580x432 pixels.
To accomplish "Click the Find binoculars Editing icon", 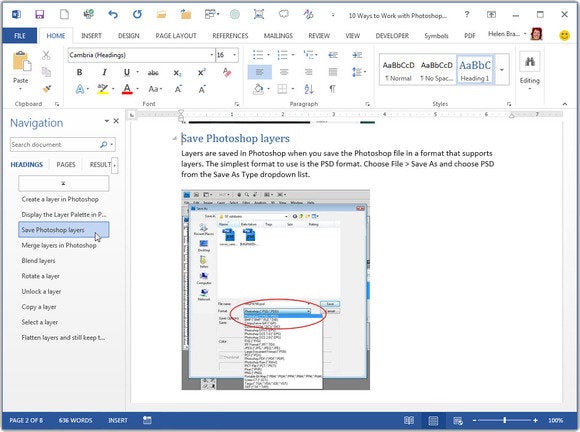I will tap(530, 61).
